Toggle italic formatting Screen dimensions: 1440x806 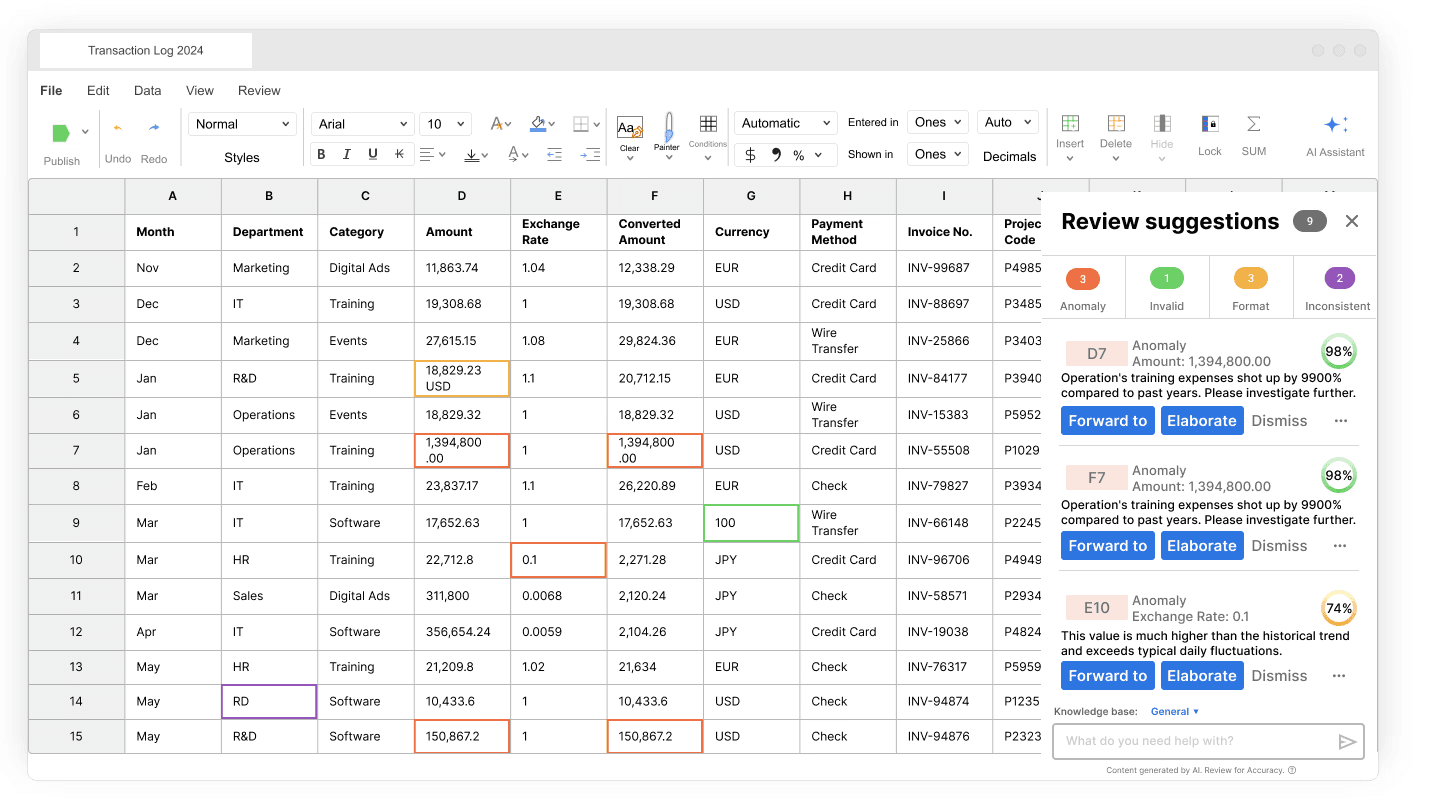click(x=346, y=154)
